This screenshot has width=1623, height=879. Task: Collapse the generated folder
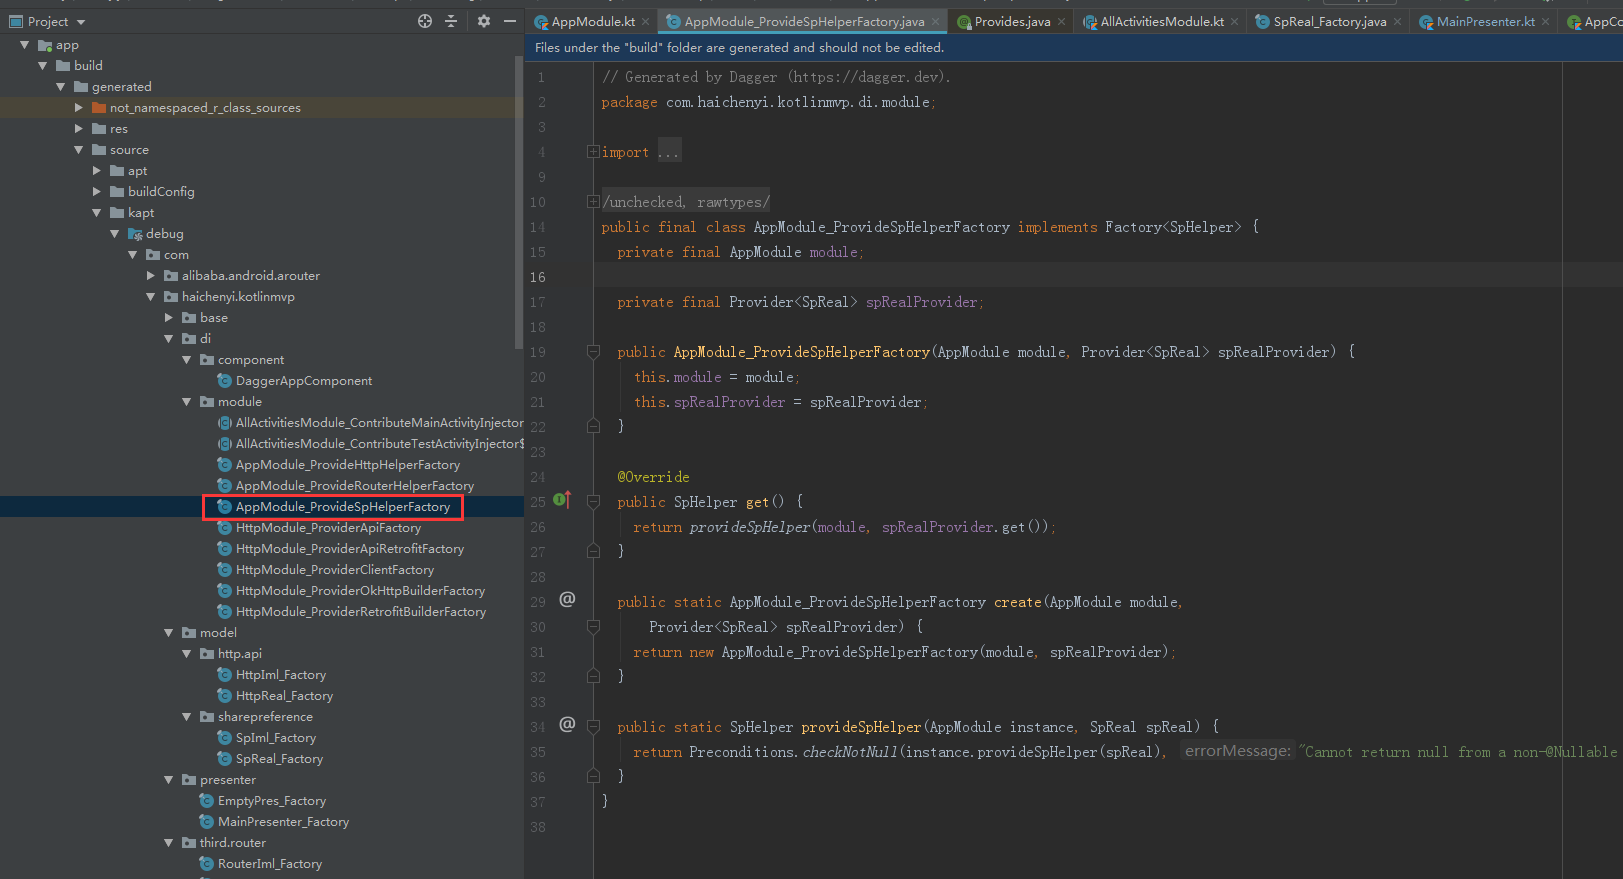tap(60, 87)
